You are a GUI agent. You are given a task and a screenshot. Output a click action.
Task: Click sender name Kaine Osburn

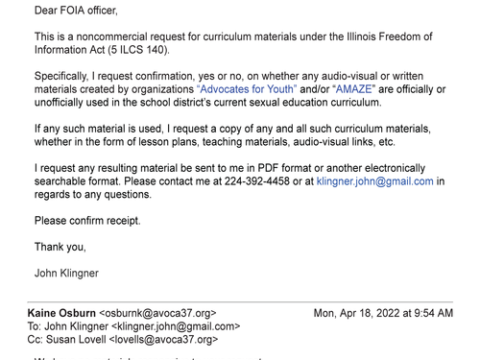pos(62,313)
